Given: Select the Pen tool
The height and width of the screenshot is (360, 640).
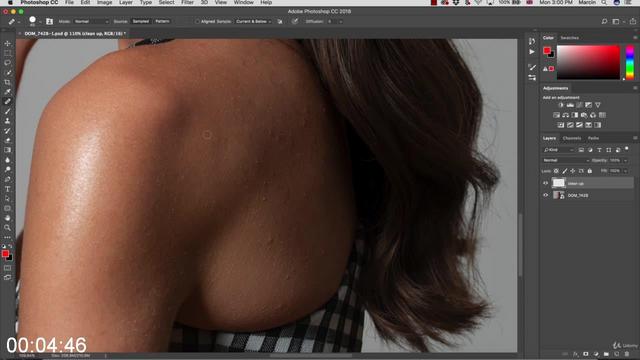Looking at the screenshot, I should pyautogui.click(x=7, y=179).
